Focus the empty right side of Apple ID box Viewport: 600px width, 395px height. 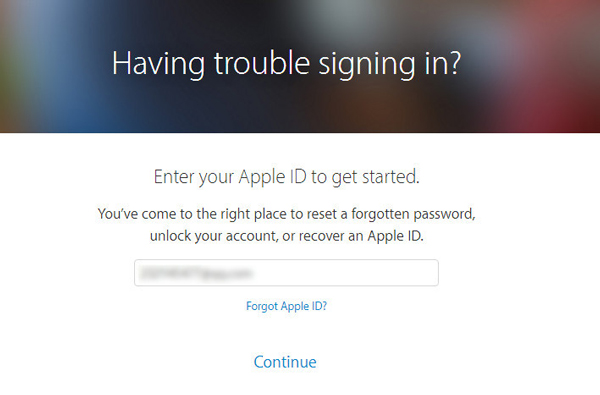coord(344,273)
